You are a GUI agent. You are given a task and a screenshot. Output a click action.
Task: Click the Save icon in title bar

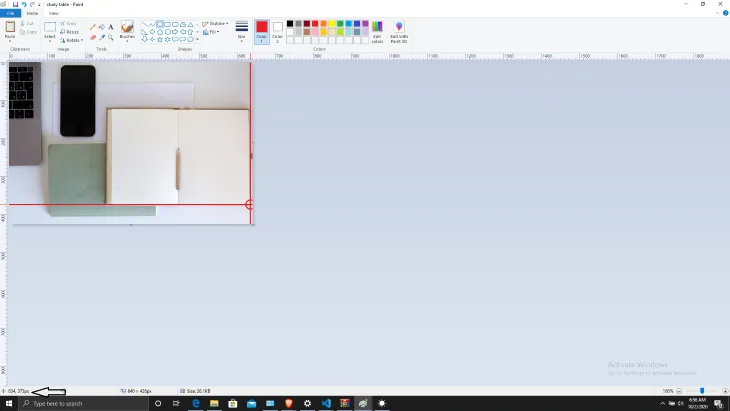(15, 4)
